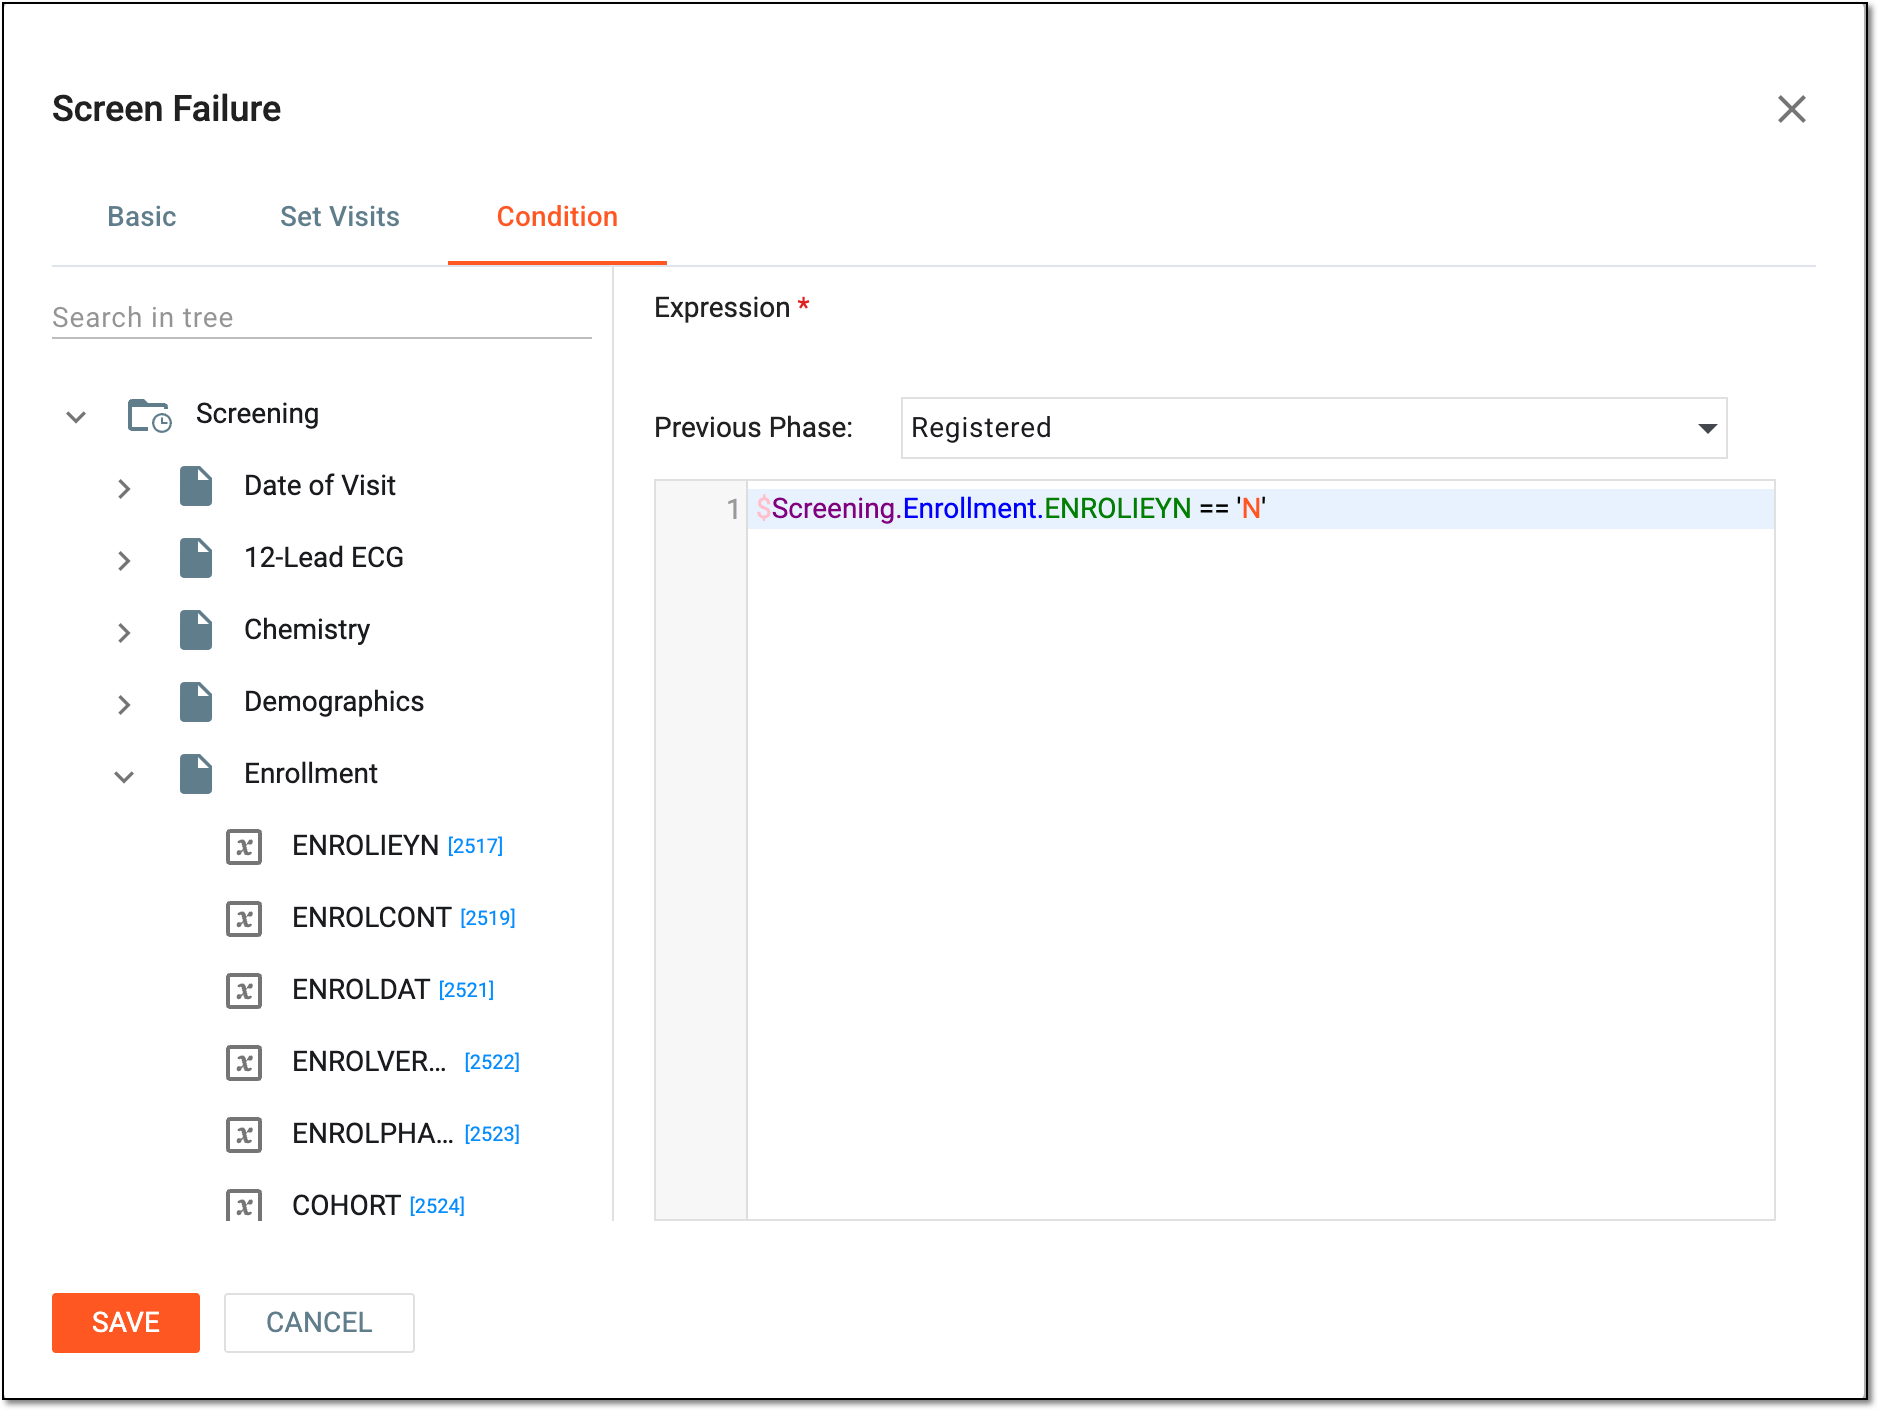Click the Search in tree field
Viewport: 1878px width, 1410px height.
[321, 317]
